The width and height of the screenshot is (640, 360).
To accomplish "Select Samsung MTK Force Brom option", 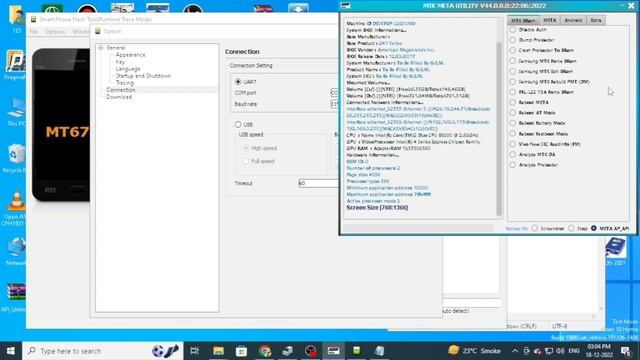I will [x=513, y=61].
